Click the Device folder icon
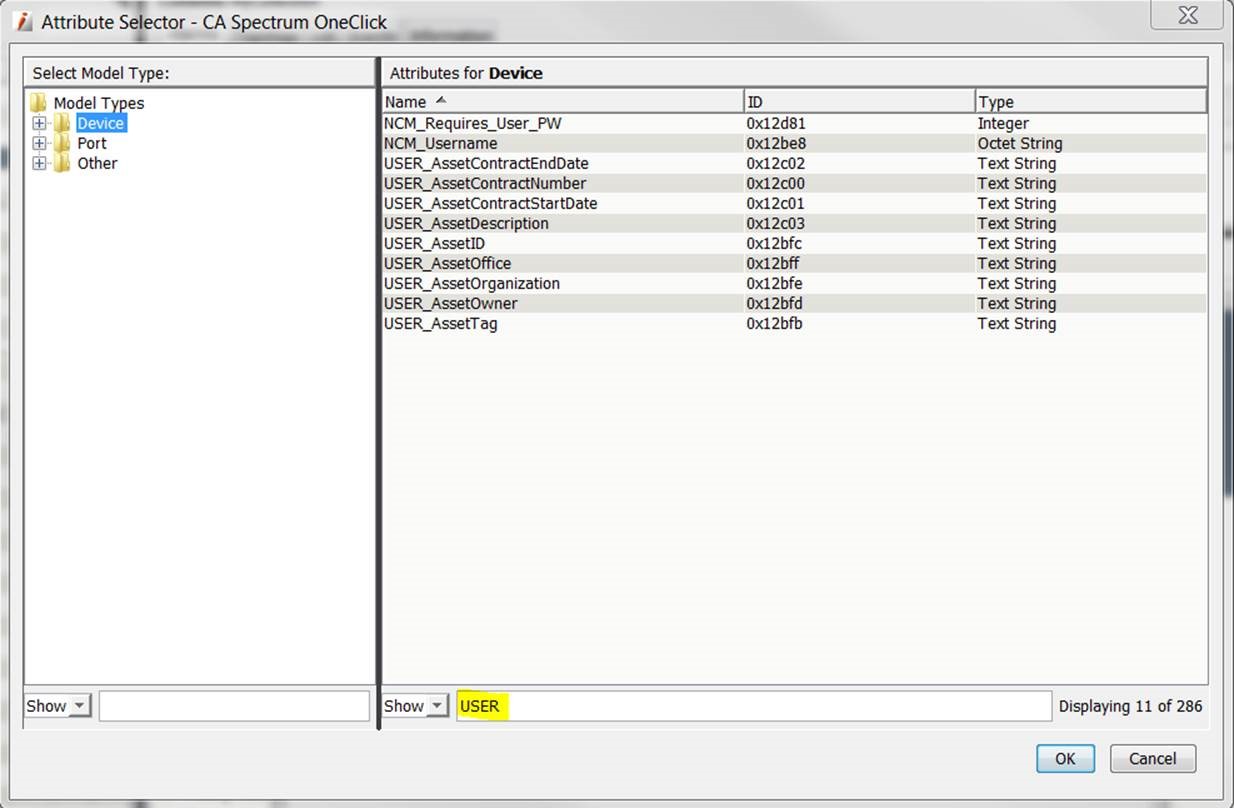1234x808 pixels. 62,123
